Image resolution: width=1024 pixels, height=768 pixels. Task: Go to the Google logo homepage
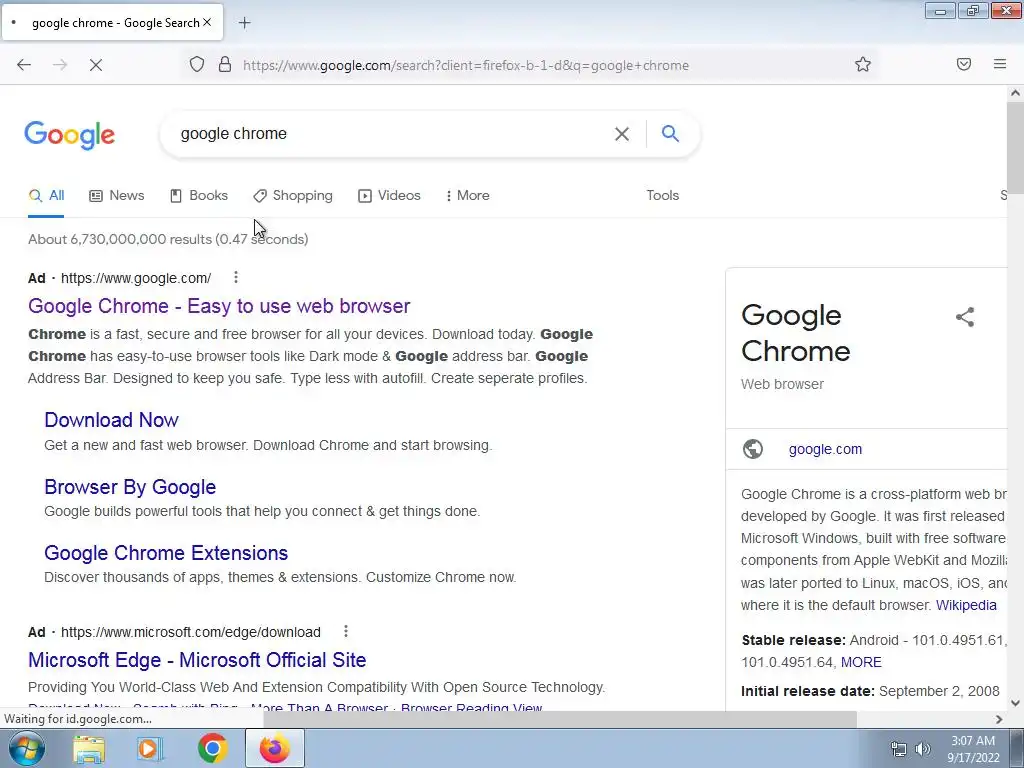tap(70, 135)
